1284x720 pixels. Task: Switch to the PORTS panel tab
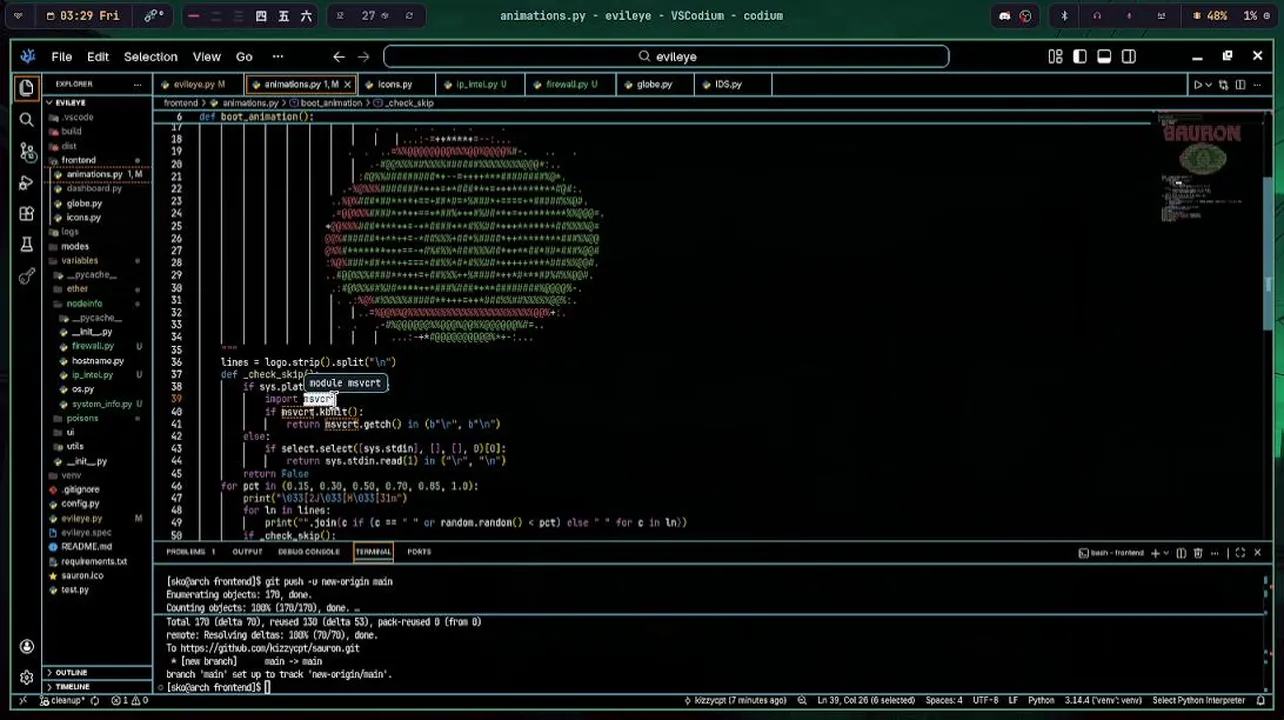click(419, 552)
